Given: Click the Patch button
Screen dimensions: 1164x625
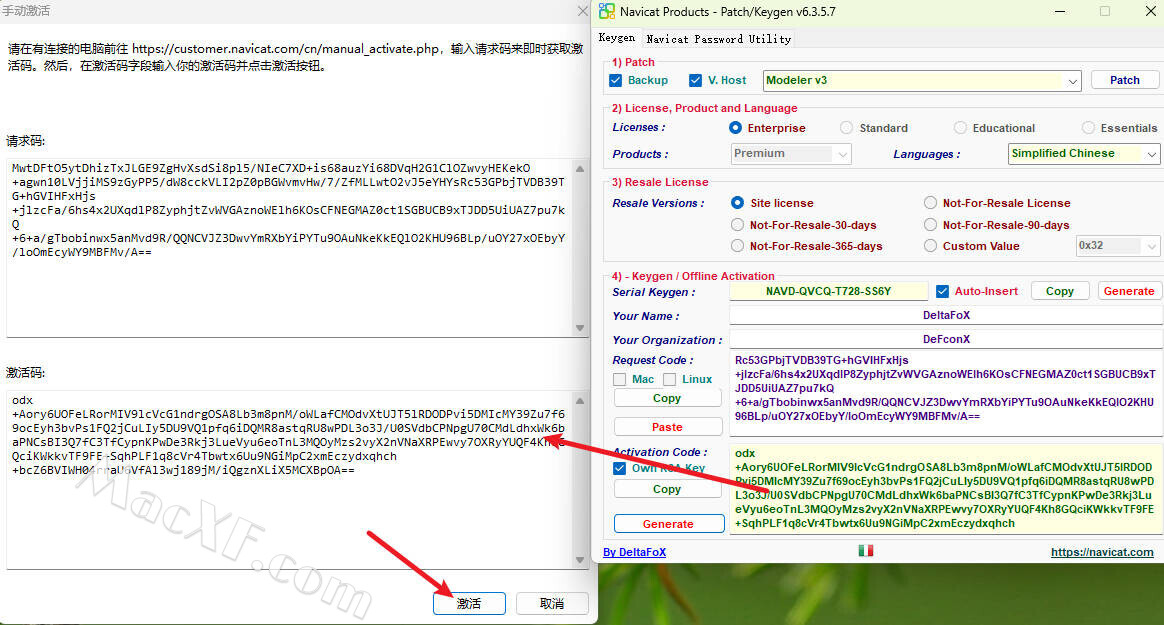Looking at the screenshot, I should [1124, 80].
